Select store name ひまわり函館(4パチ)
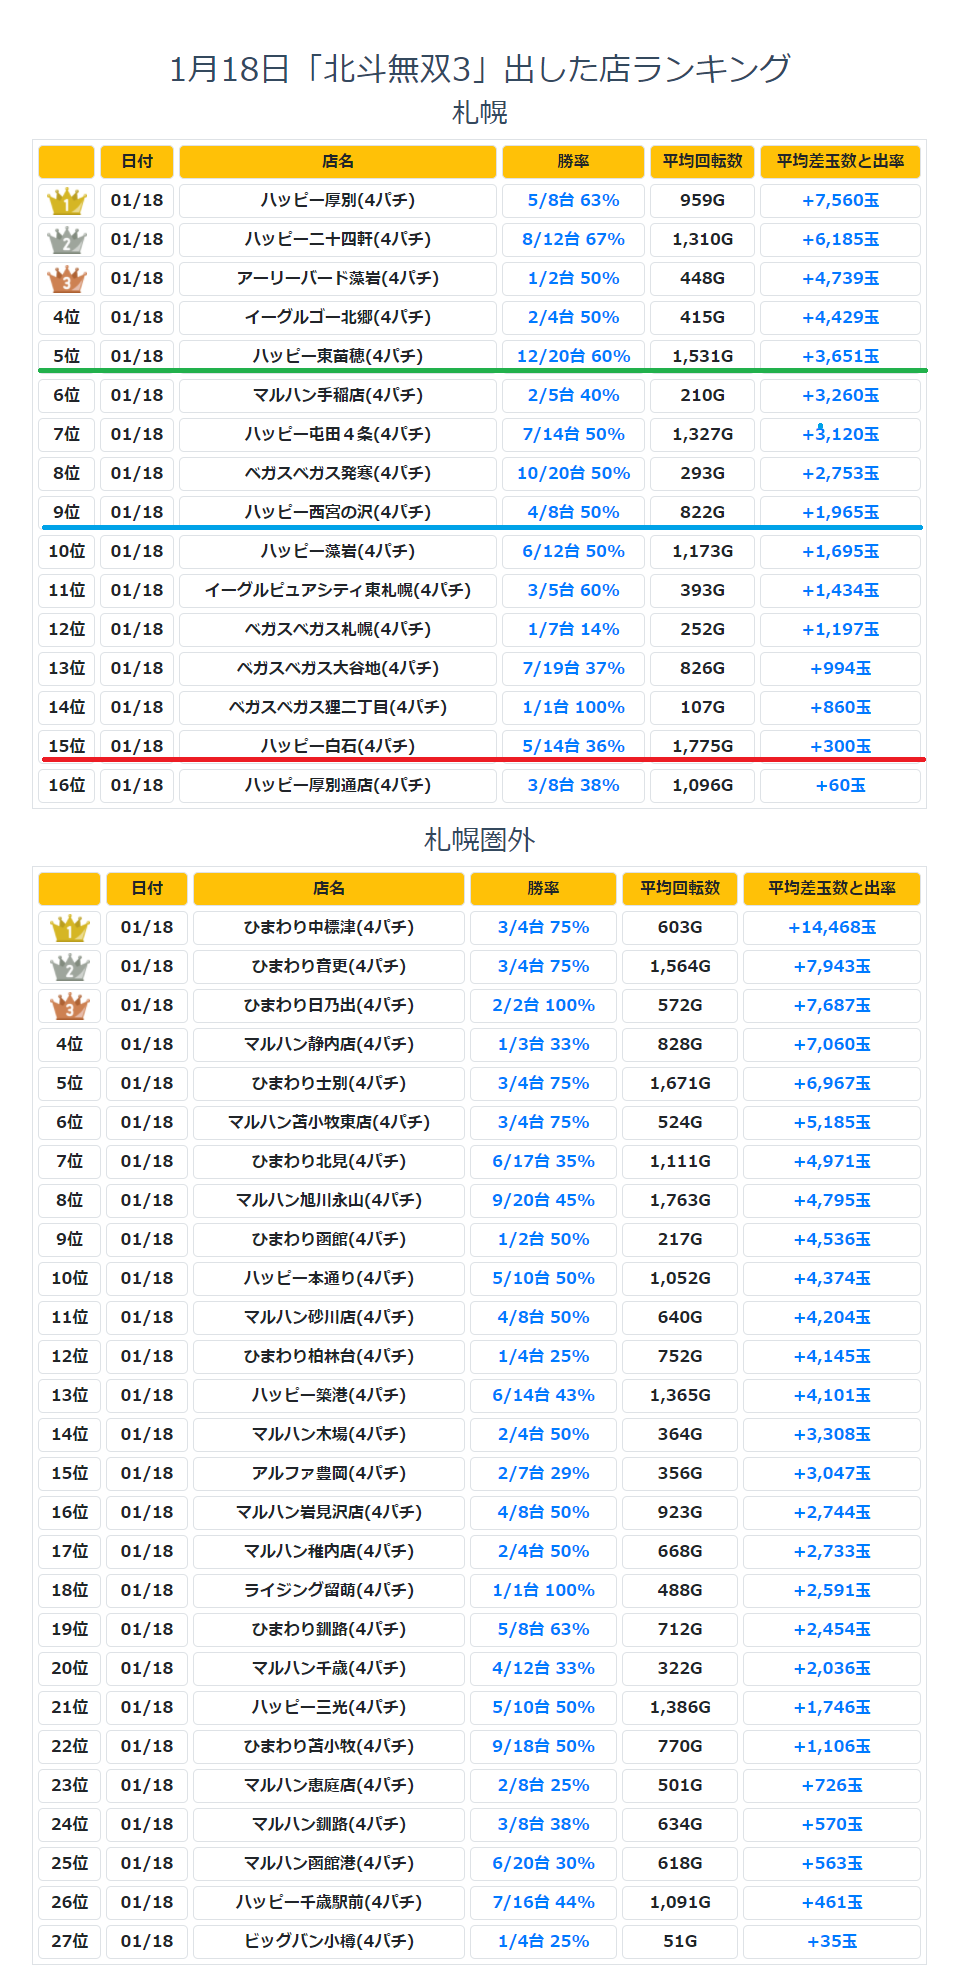980x1981 pixels. 329,1239
